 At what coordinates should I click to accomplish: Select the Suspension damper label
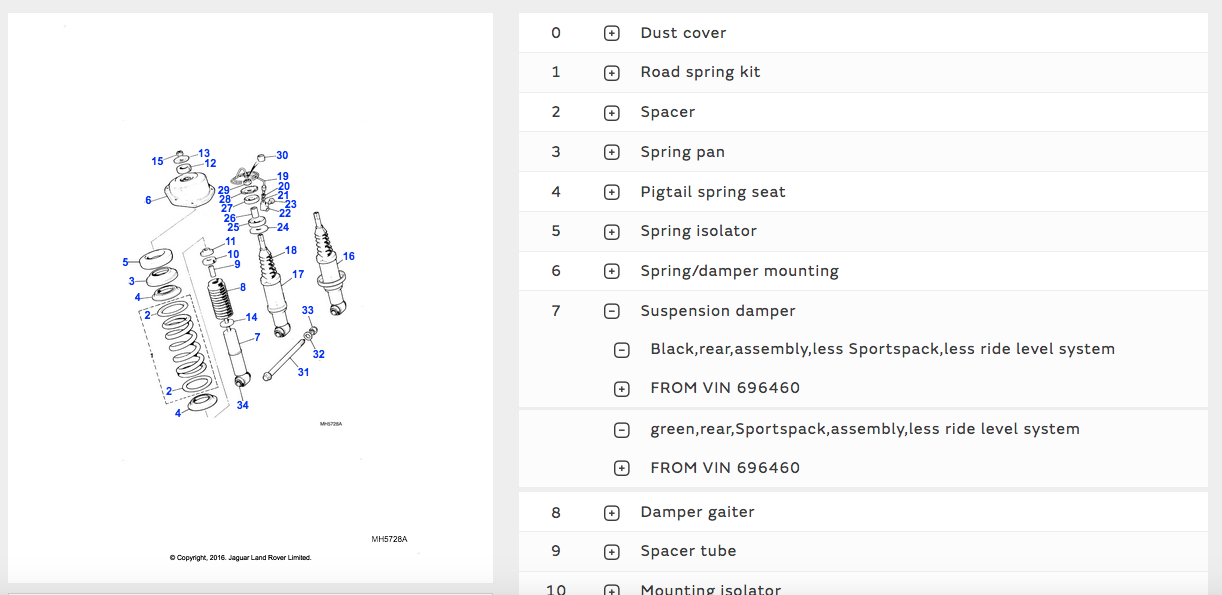718,311
